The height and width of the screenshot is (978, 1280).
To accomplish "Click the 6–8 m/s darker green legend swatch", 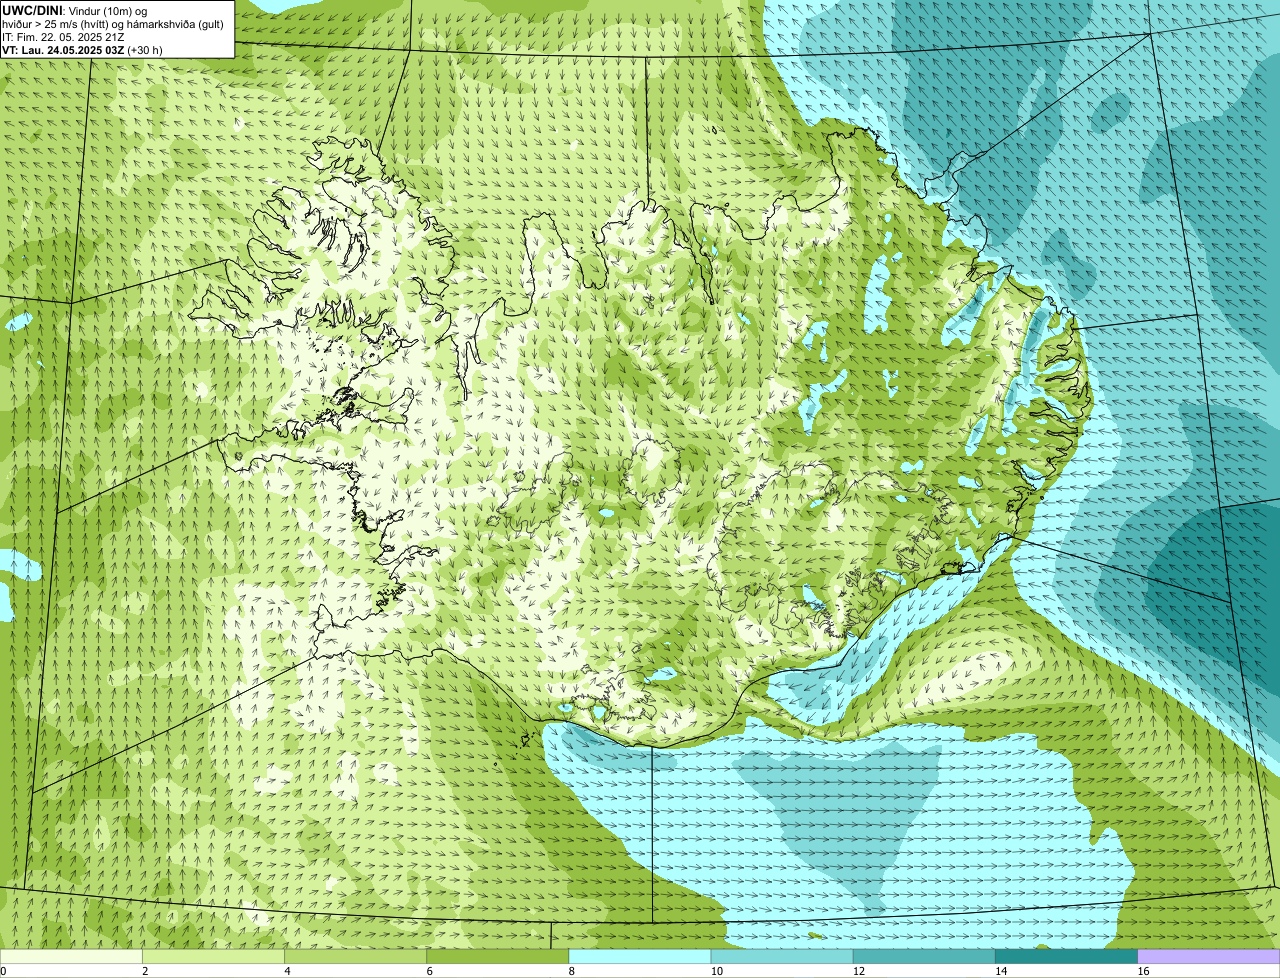I will (498, 956).
